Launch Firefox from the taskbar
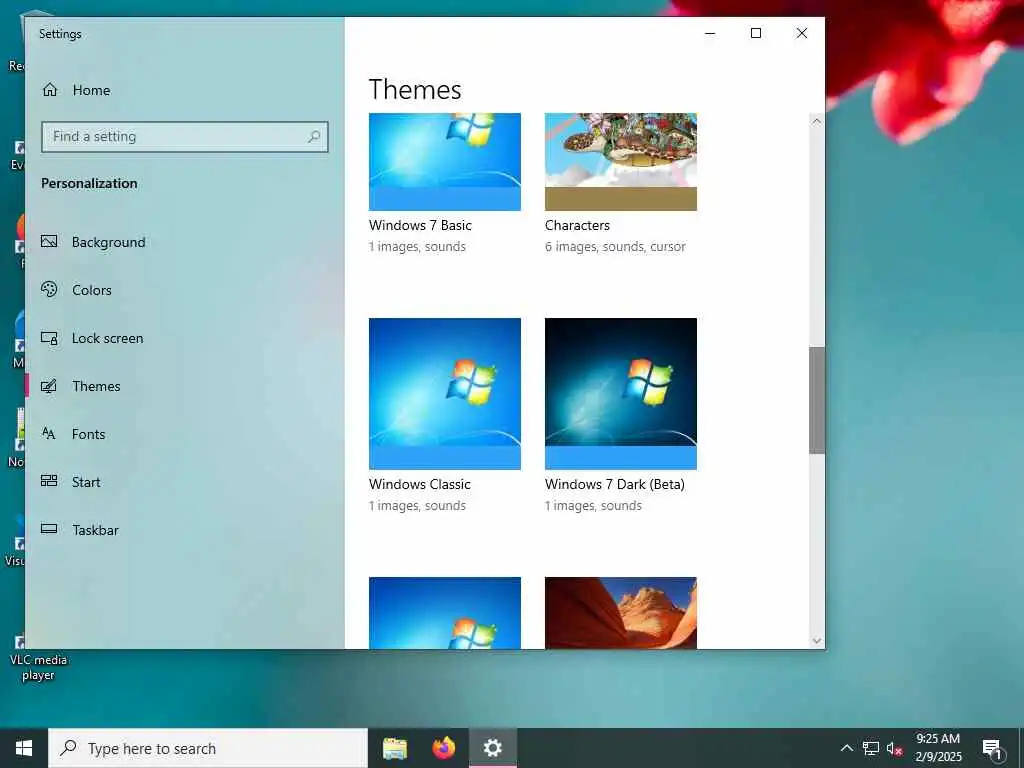1024x768 pixels. tap(444, 748)
